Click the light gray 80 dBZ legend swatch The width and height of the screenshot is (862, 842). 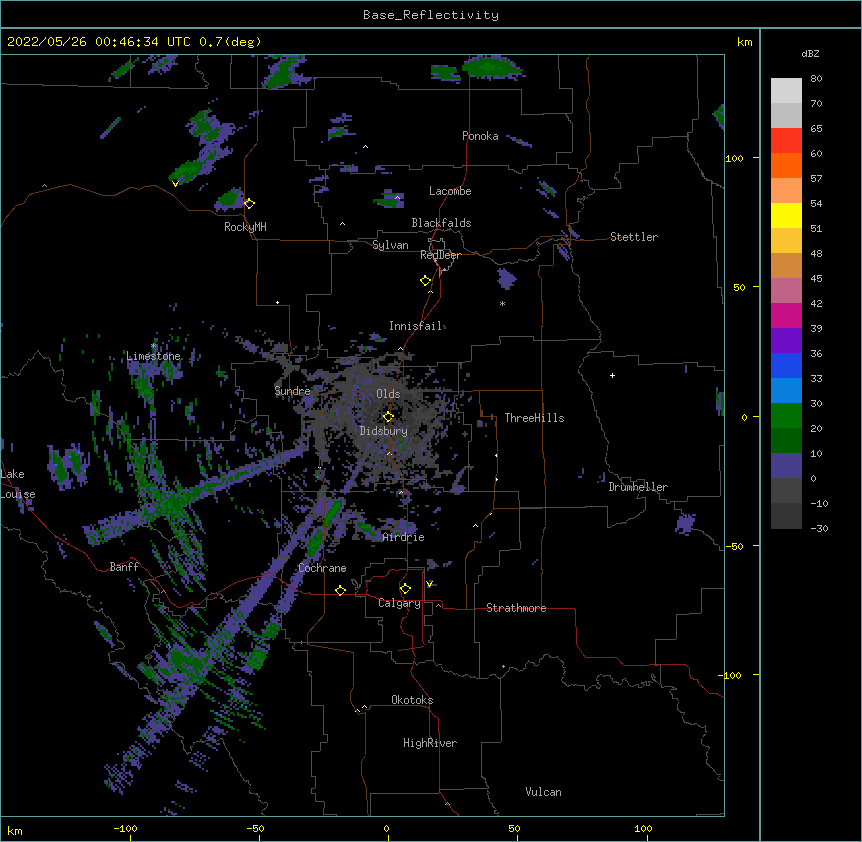[x=786, y=90]
